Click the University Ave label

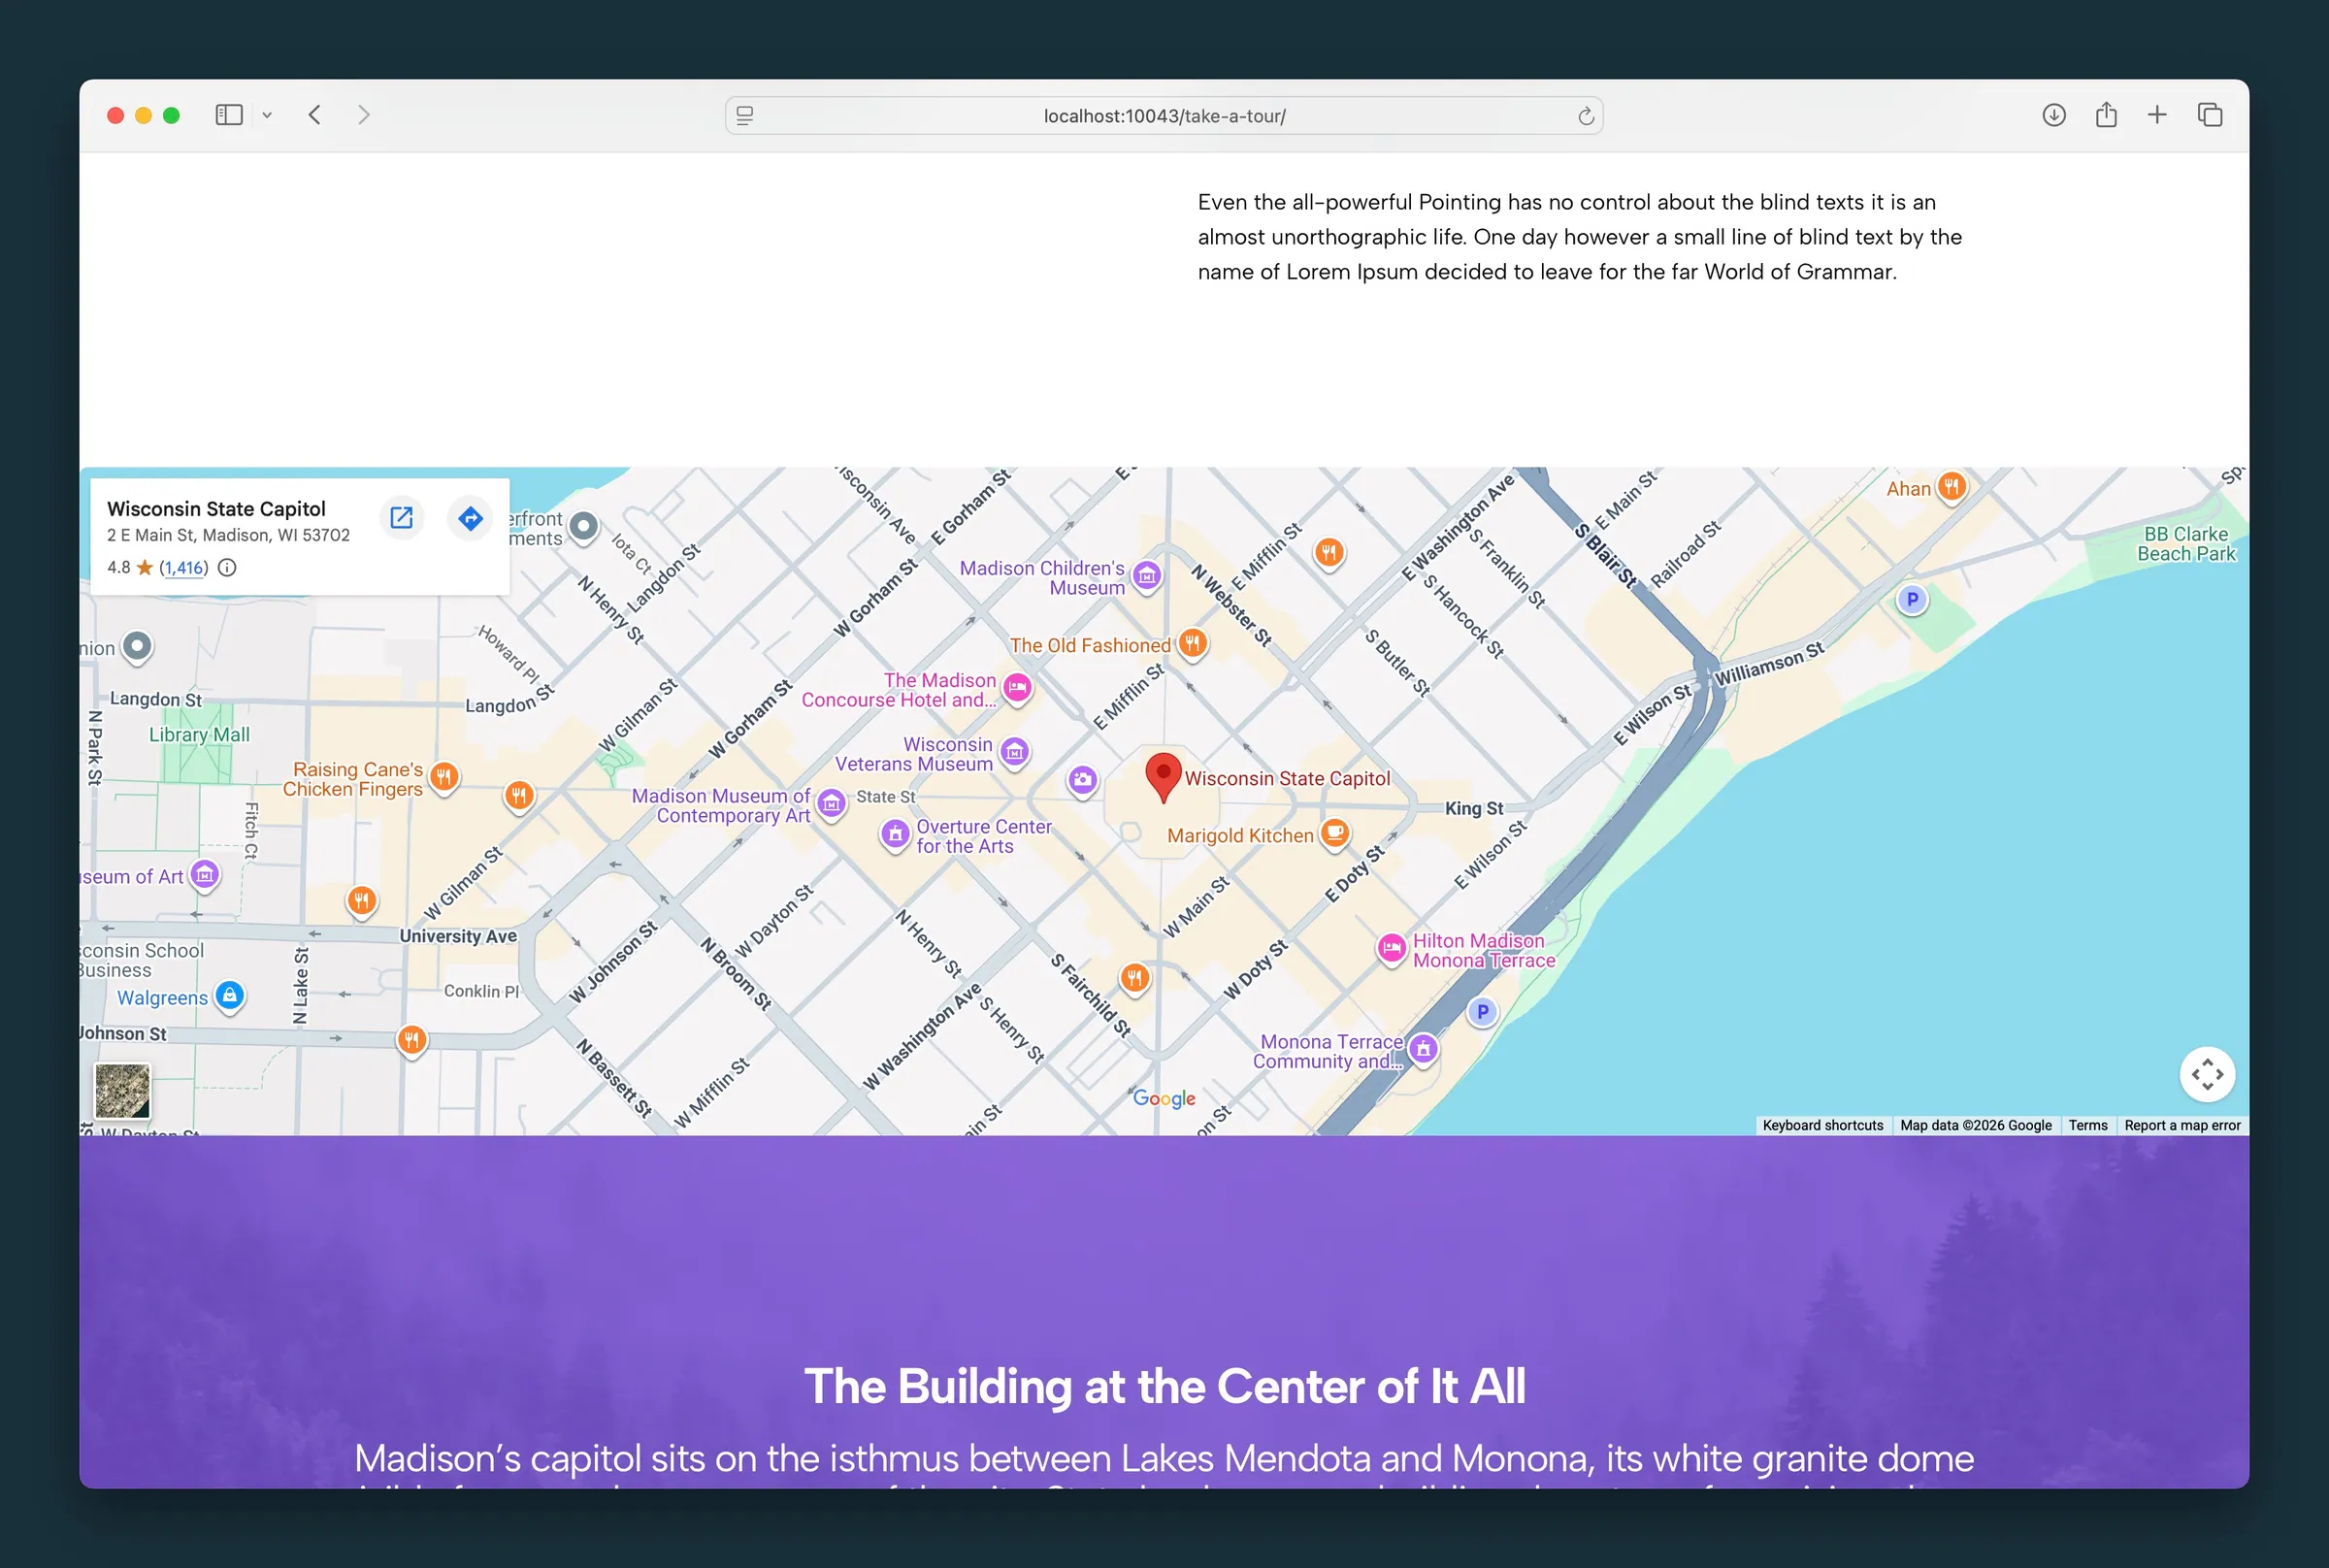458,936
